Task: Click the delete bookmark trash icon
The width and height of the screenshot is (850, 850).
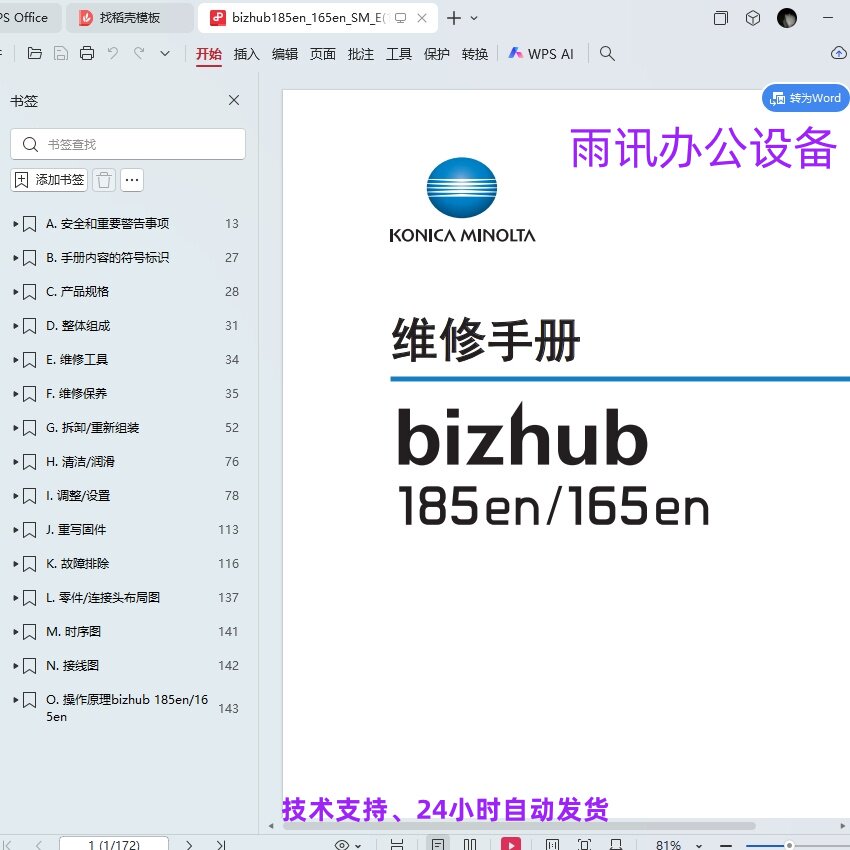Action: point(104,179)
